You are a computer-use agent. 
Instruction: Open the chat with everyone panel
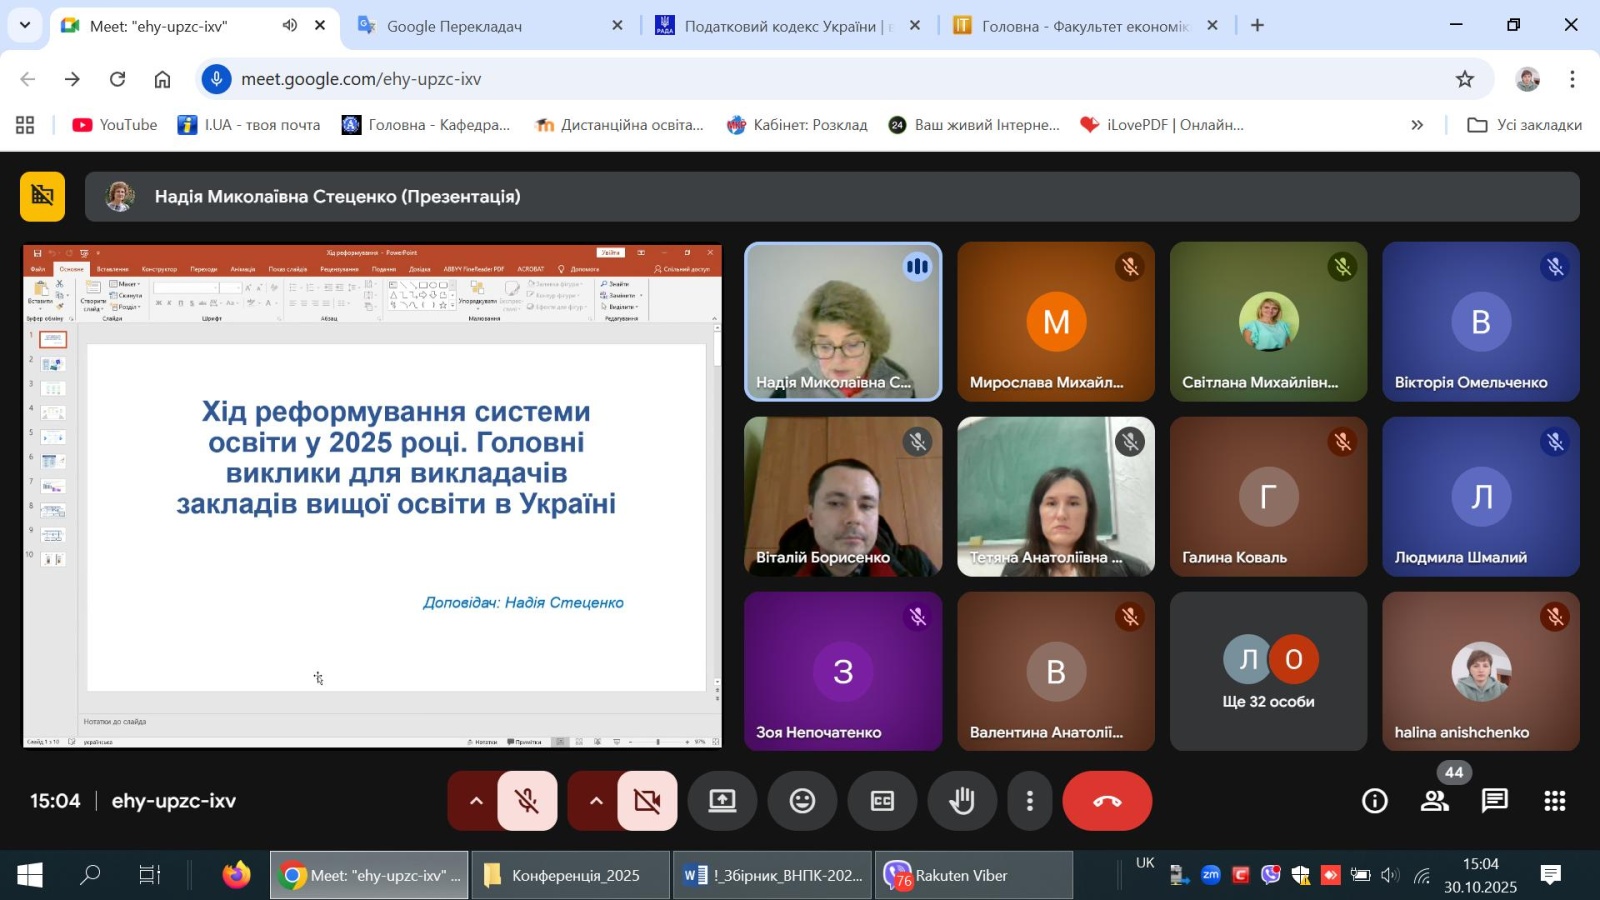coord(1494,801)
